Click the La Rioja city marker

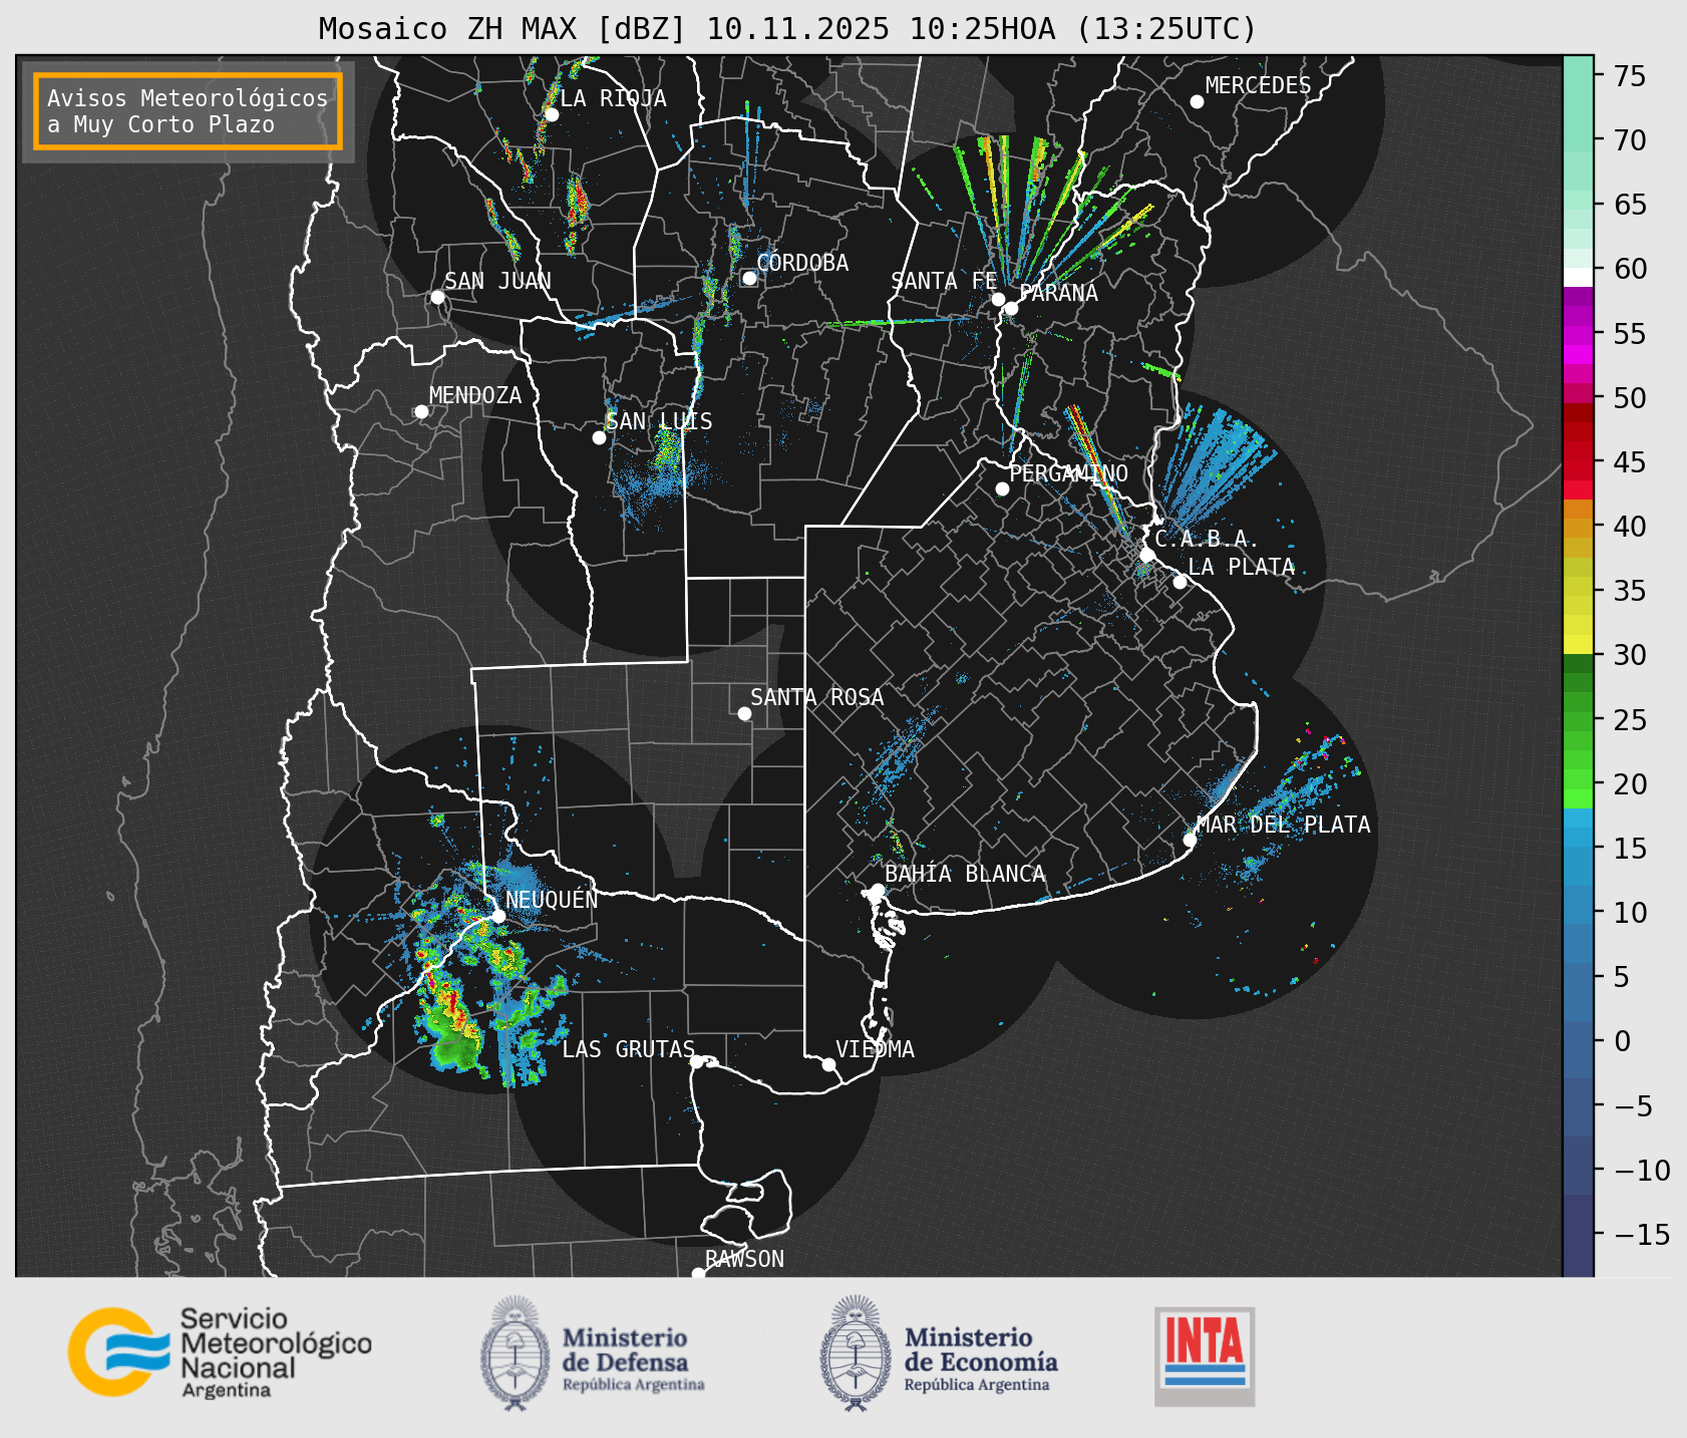click(551, 115)
